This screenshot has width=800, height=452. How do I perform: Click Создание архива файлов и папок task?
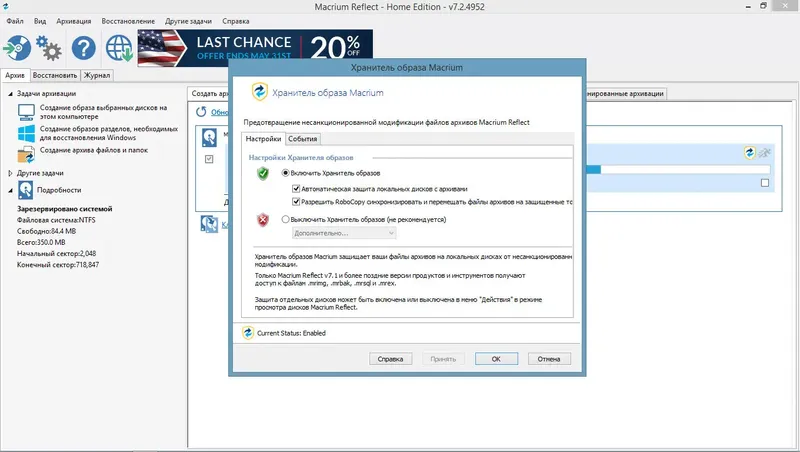[94, 150]
